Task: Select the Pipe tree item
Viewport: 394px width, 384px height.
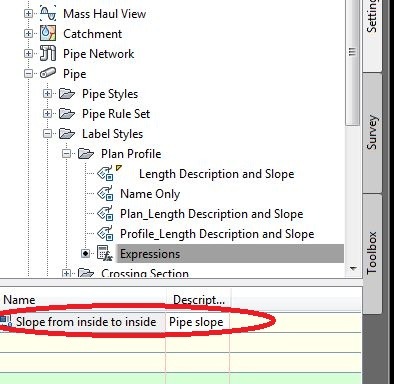Action: [75, 74]
